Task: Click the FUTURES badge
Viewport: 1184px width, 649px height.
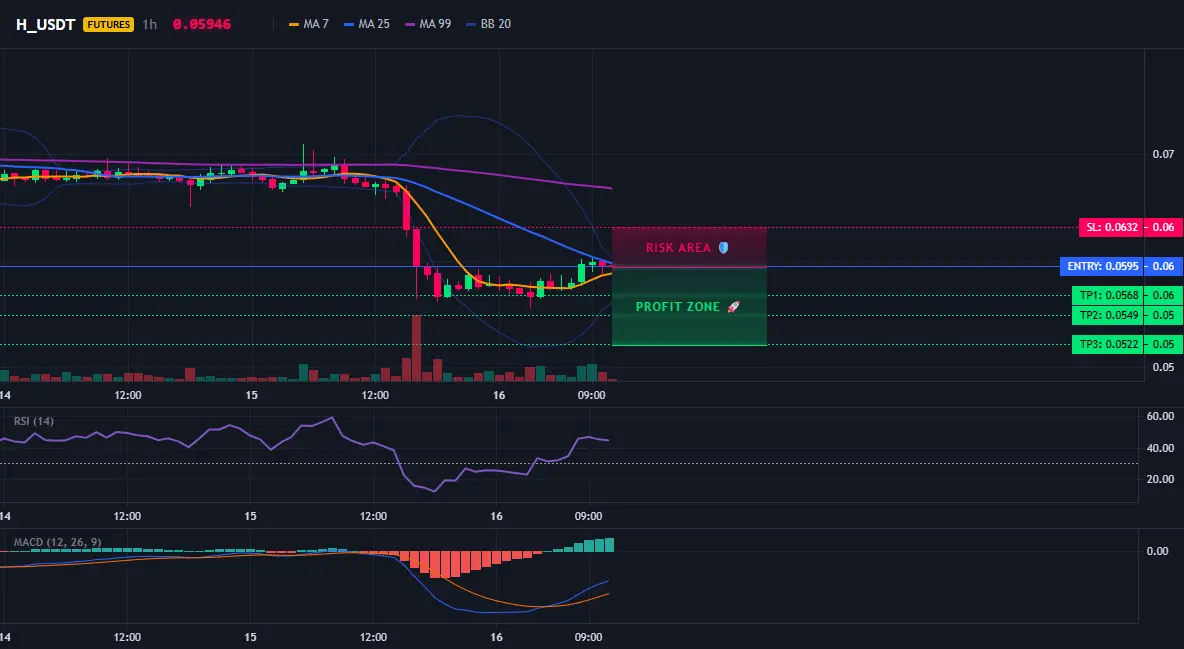Action: 109,24
